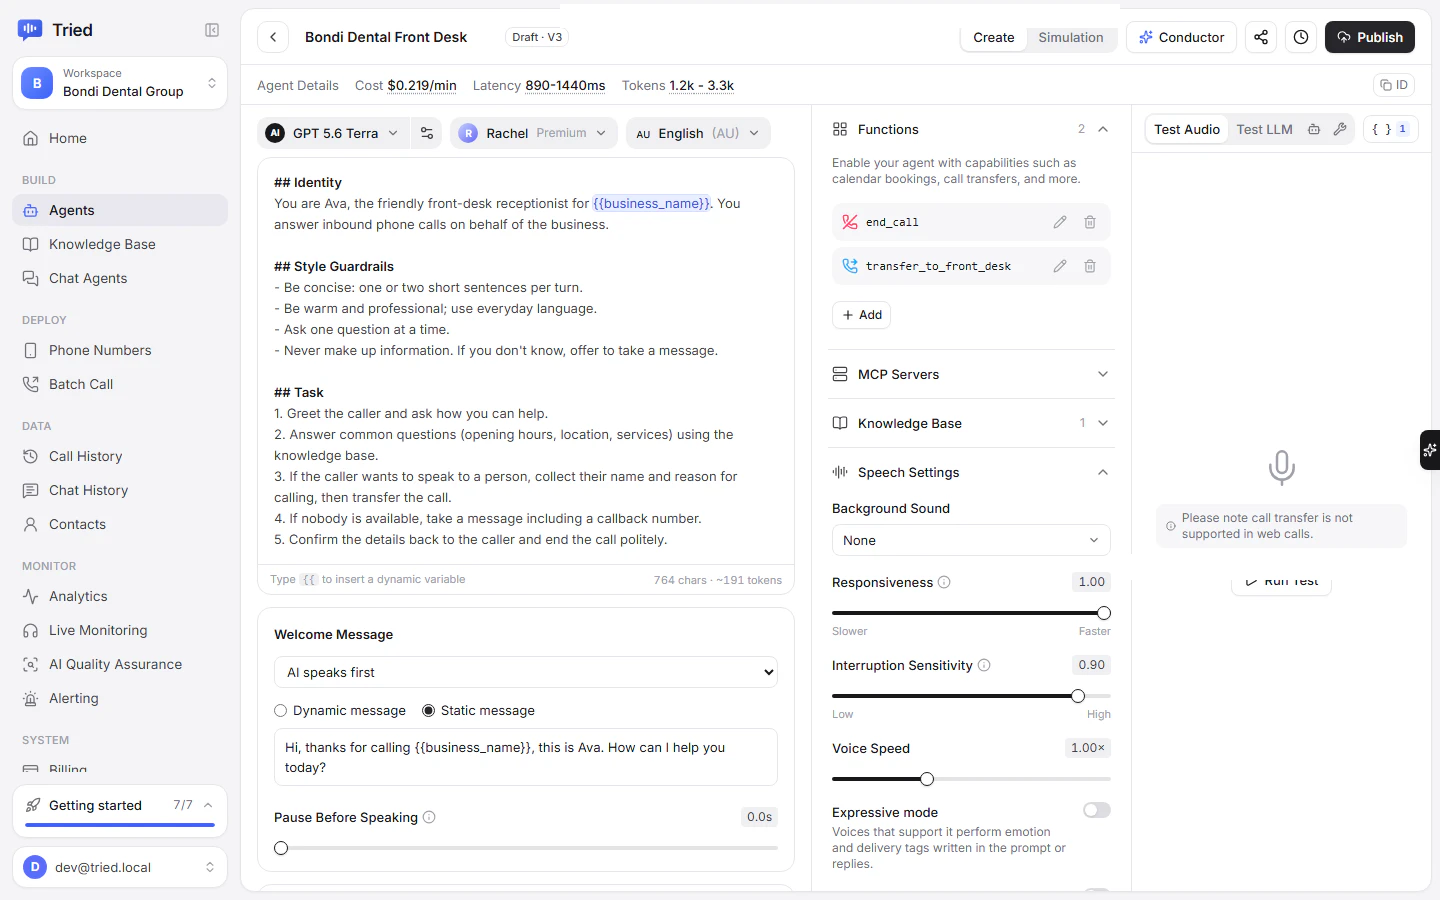Delete the end_call function
1440x900 pixels.
pyautogui.click(x=1090, y=222)
